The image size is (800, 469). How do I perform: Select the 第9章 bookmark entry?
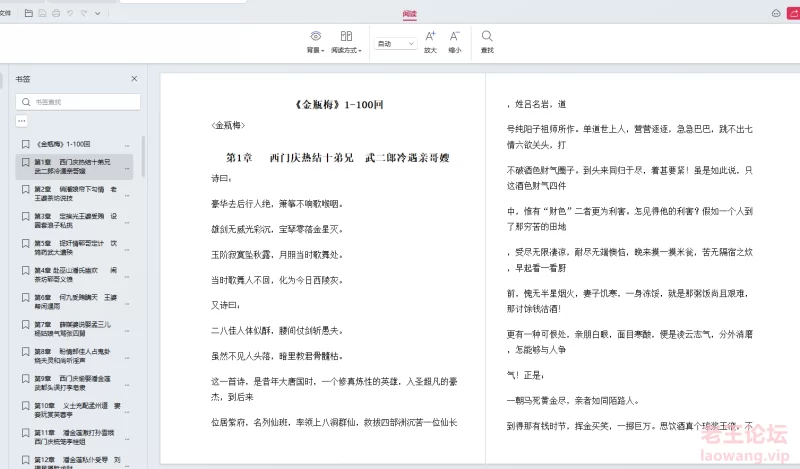pos(74,383)
